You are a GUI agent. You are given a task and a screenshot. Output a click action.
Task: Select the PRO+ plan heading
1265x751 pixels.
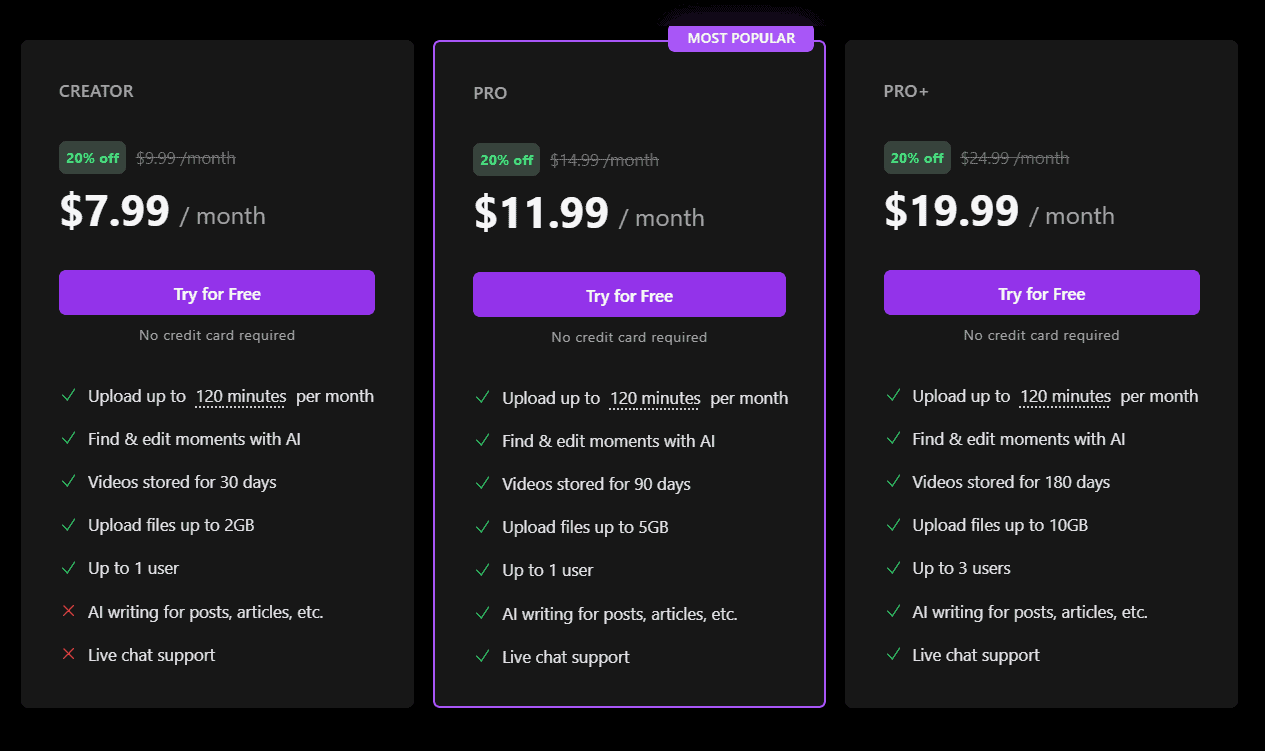click(x=905, y=90)
